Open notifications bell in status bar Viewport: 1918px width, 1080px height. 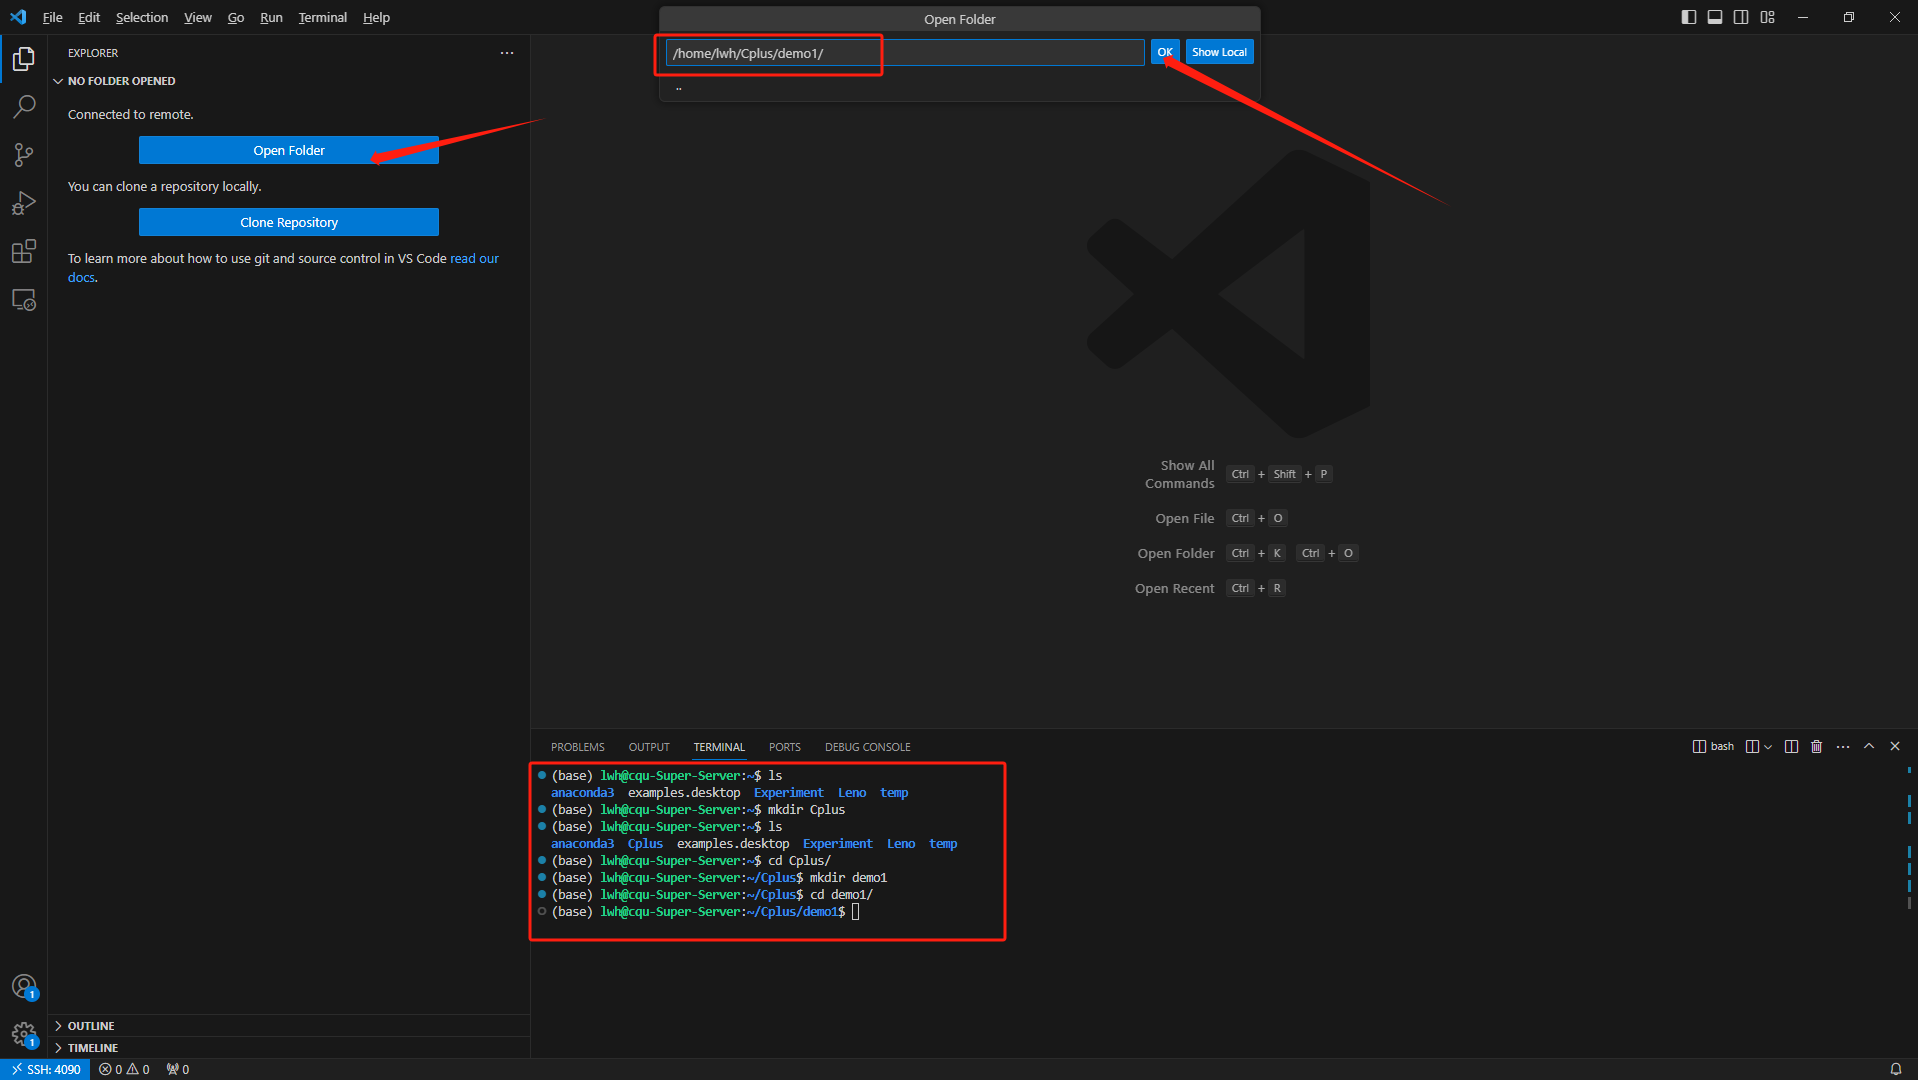coord(1895,1069)
